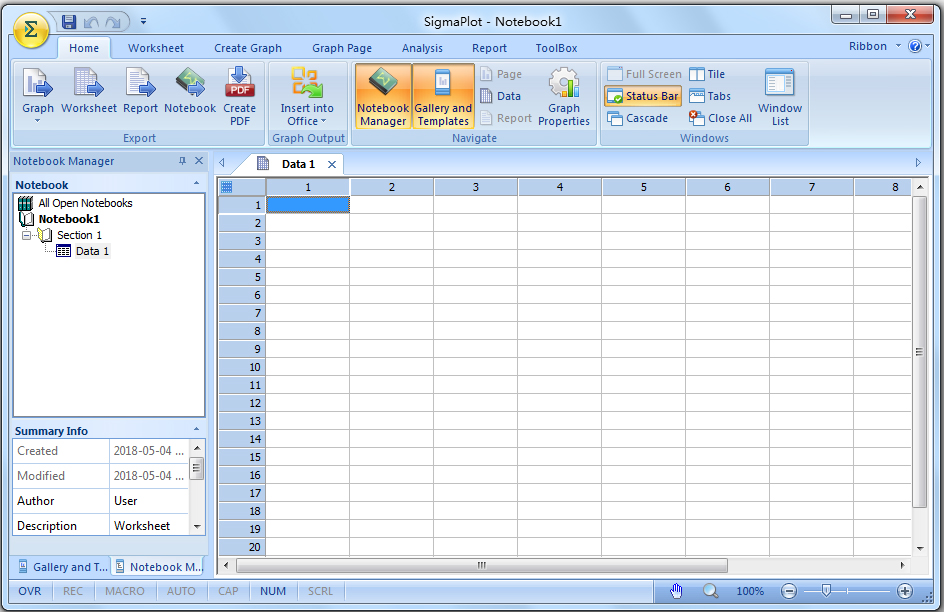Select the hand pan tool in status bar
944x612 pixels.
click(676, 591)
